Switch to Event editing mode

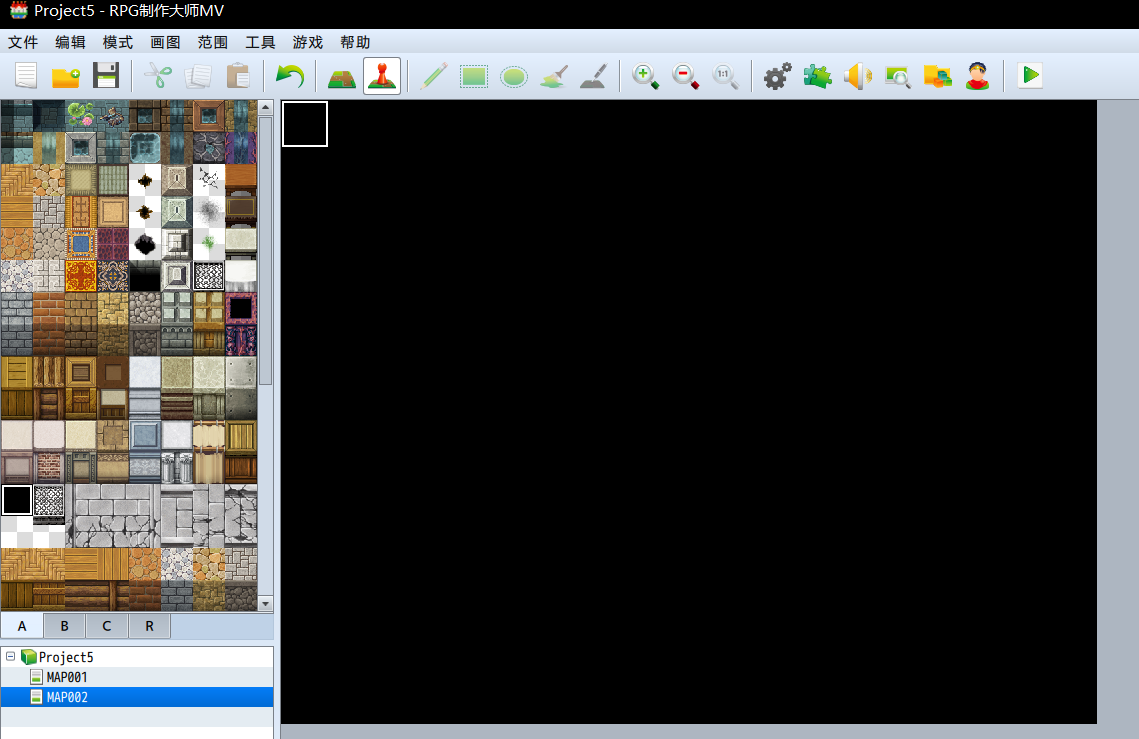coord(382,76)
